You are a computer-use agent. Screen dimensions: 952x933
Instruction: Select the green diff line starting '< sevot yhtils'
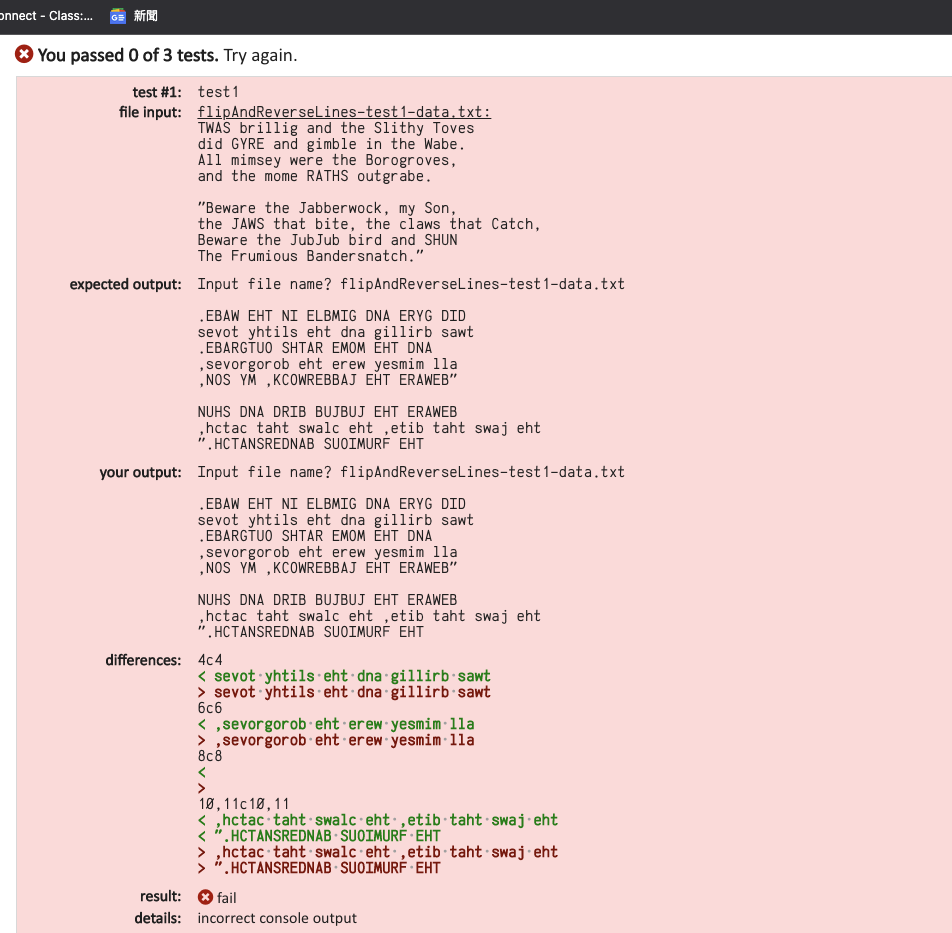[347, 676]
